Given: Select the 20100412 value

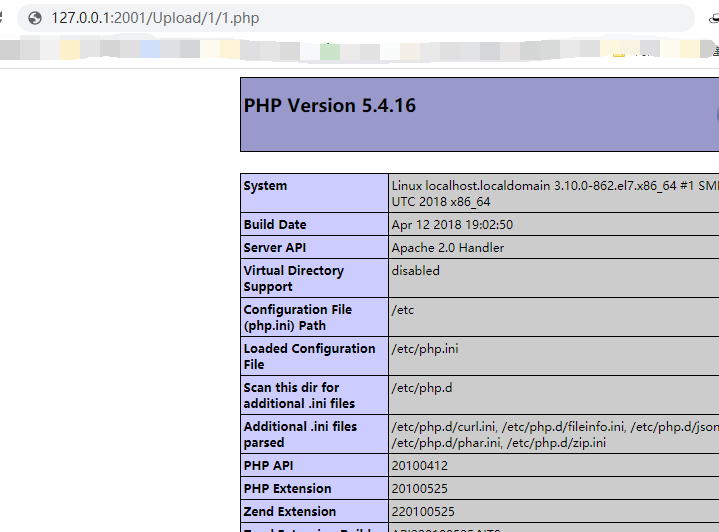Looking at the screenshot, I should click(x=420, y=466).
